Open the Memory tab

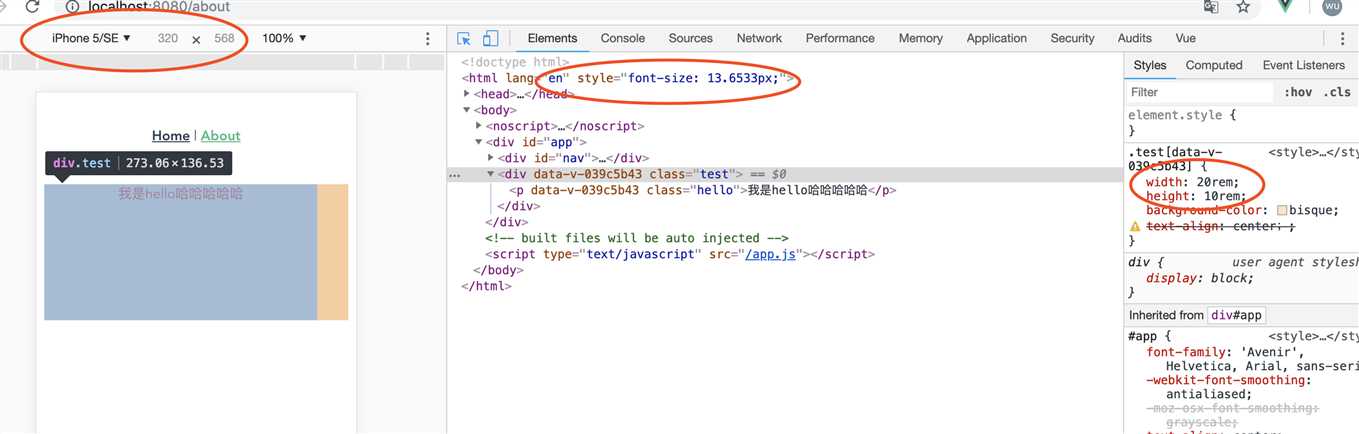921,38
